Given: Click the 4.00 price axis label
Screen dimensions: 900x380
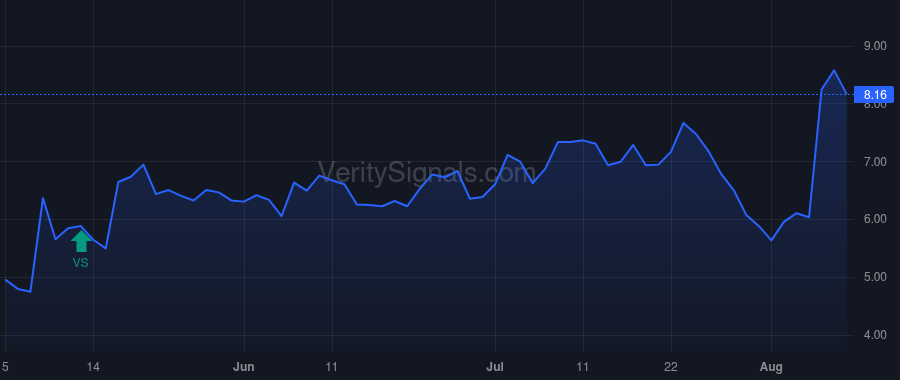Looking at the screenshot, I should pos(875,335).
